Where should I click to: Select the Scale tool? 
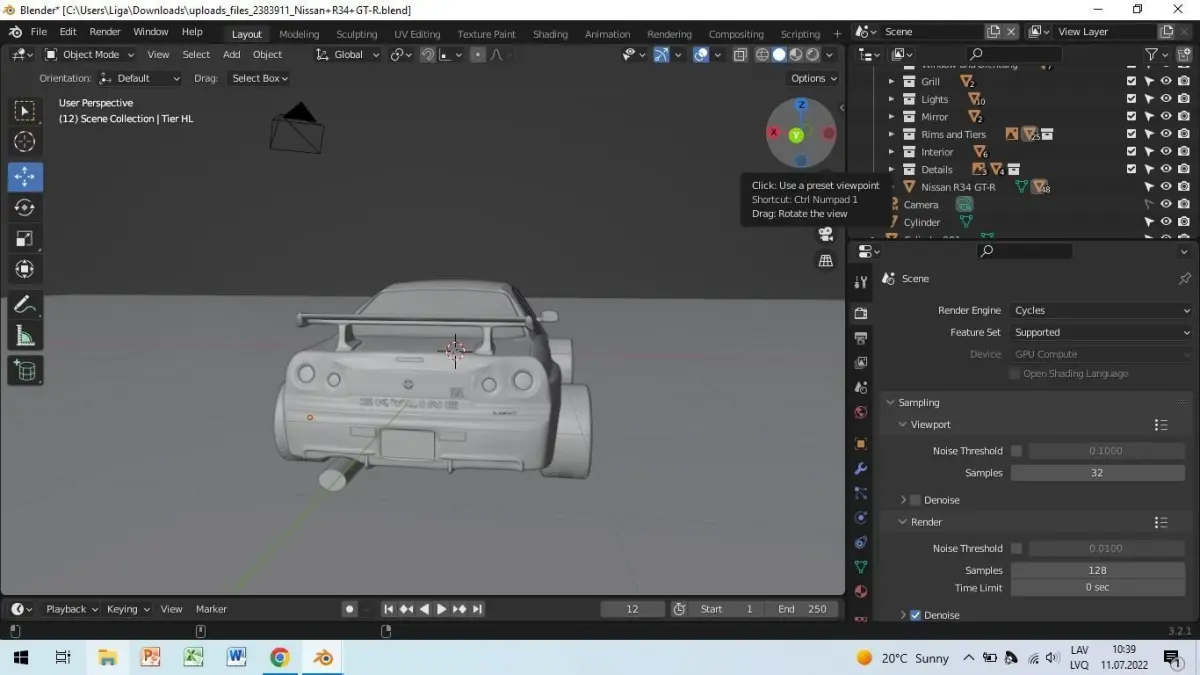coord(25,238)
